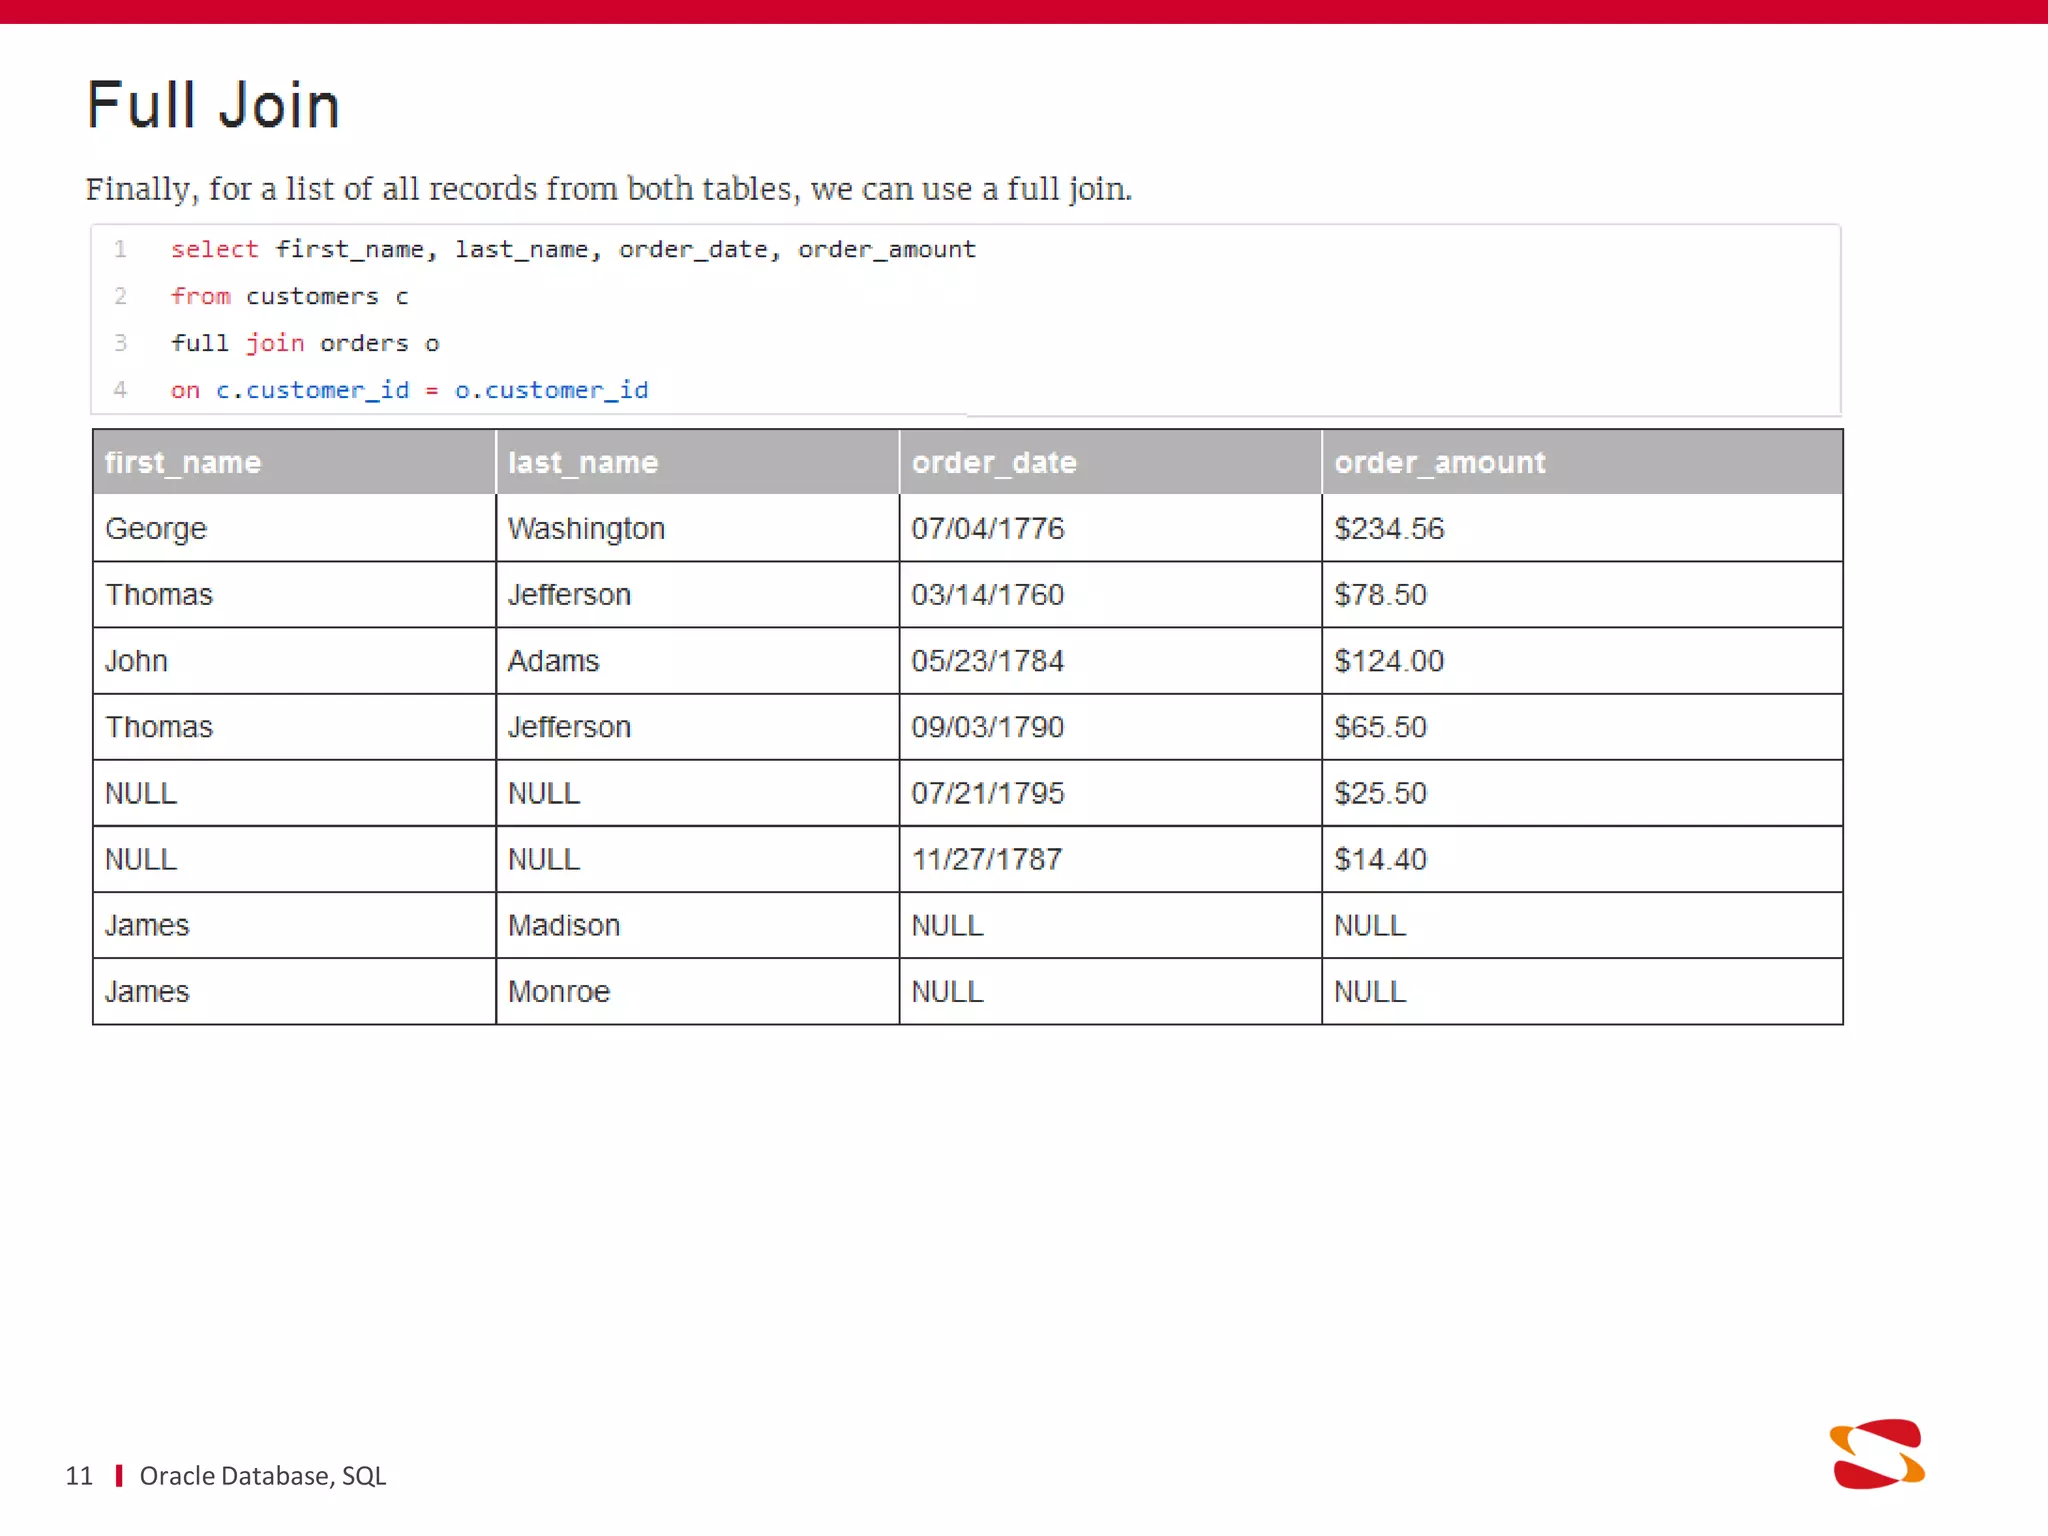Select the date 05/23/1784
The width and height of the screenshot is (2048, 1536).
pyautogui.click(x=1110, y=661)
